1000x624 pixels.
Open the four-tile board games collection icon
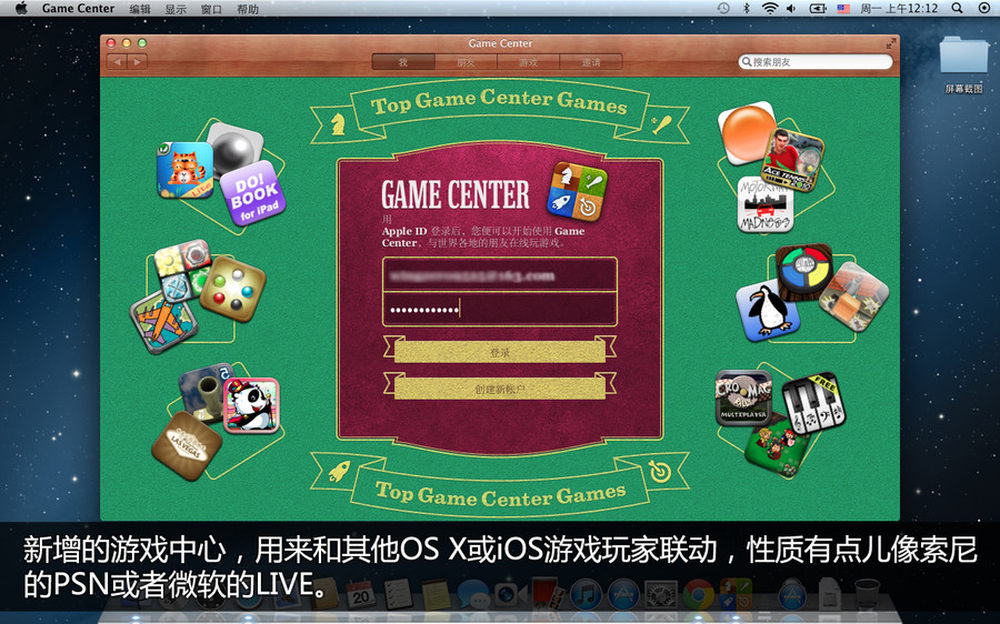pyautogui.click(x=182, y=271)
